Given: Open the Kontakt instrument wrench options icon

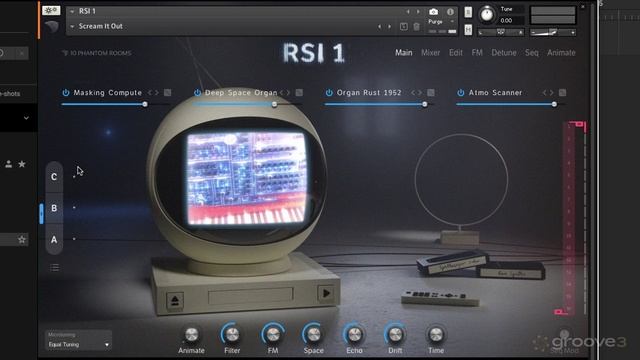Looking at the screenshot, I should (x=51, y=11).
